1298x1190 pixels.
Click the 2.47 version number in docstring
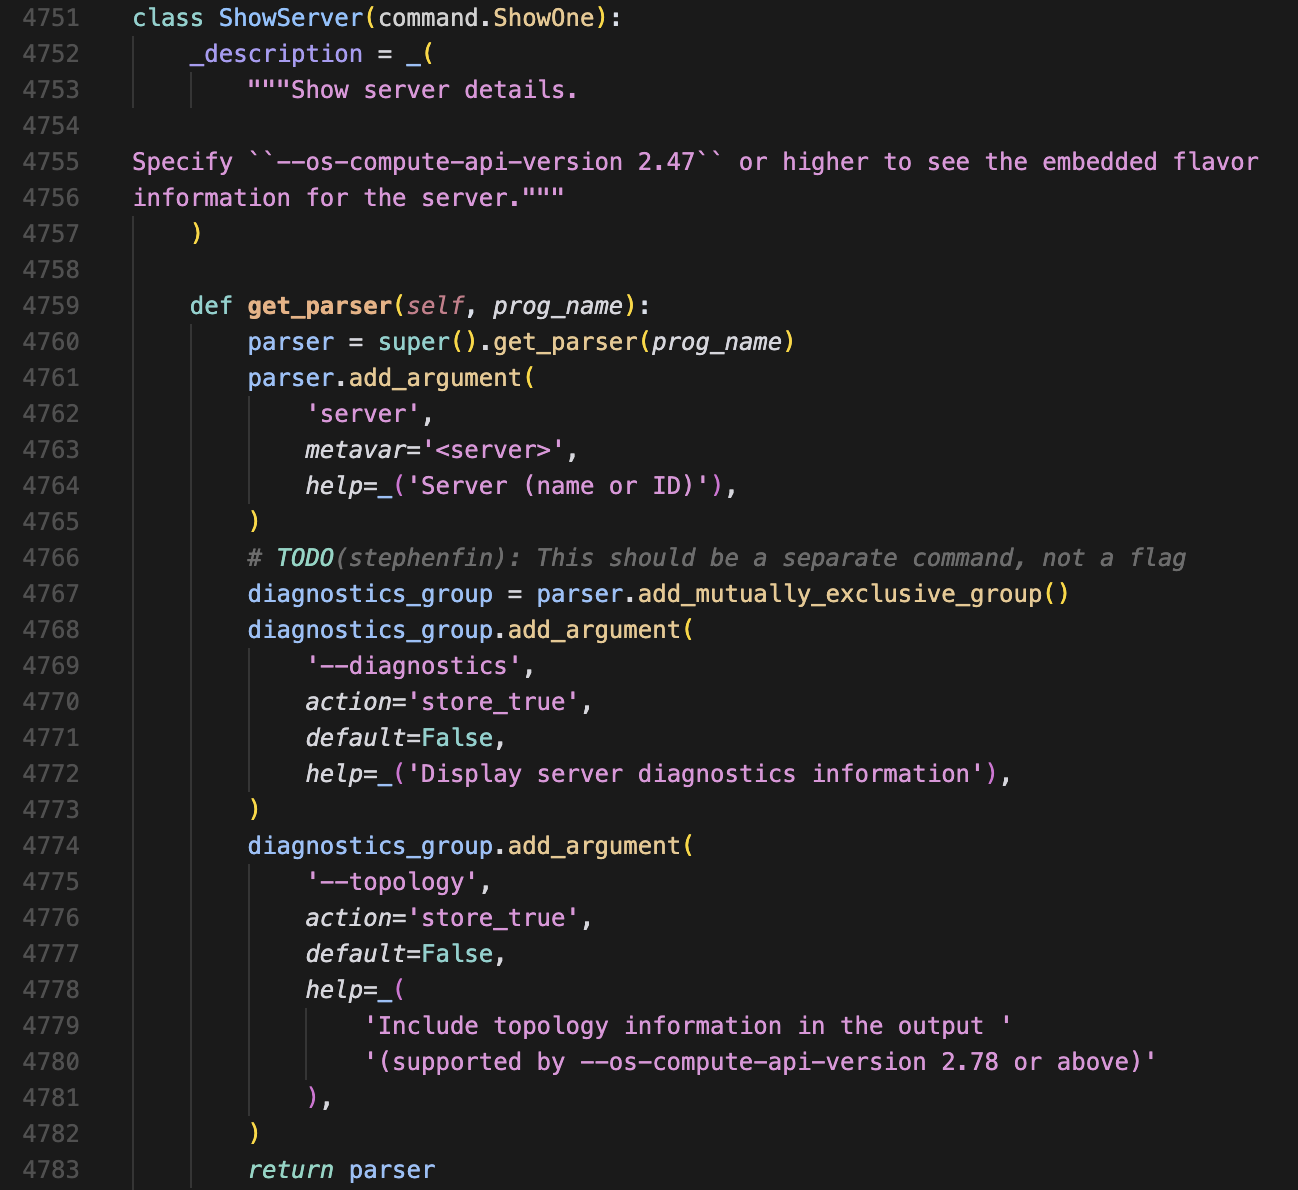666,162
